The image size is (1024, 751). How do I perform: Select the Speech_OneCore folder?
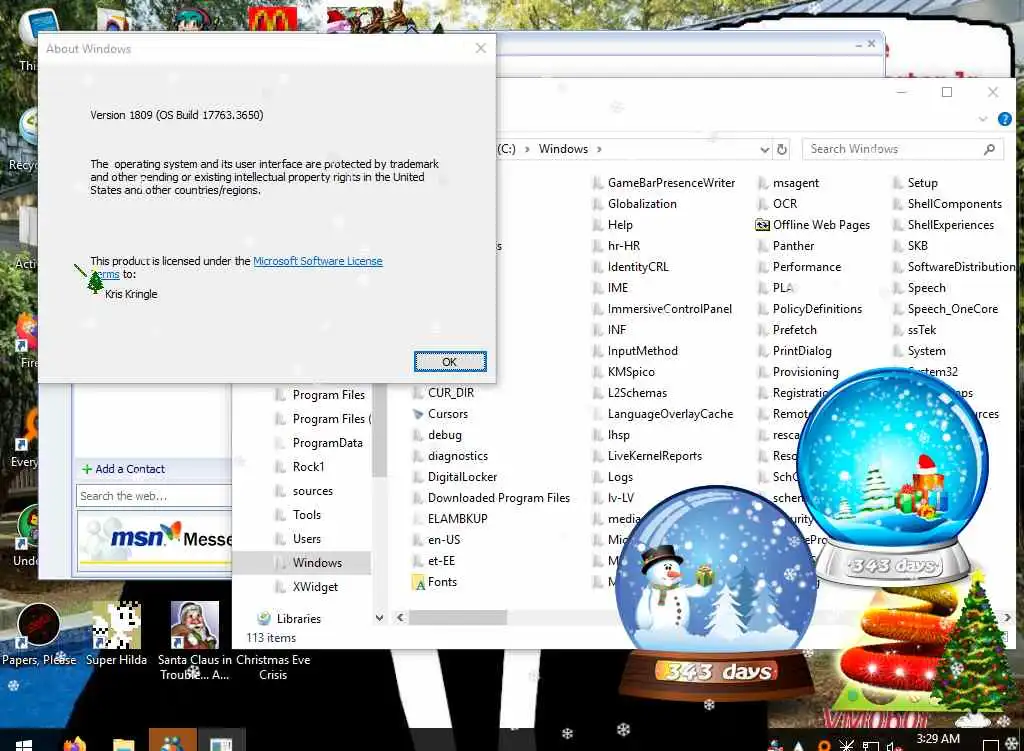tap(945, 308)
